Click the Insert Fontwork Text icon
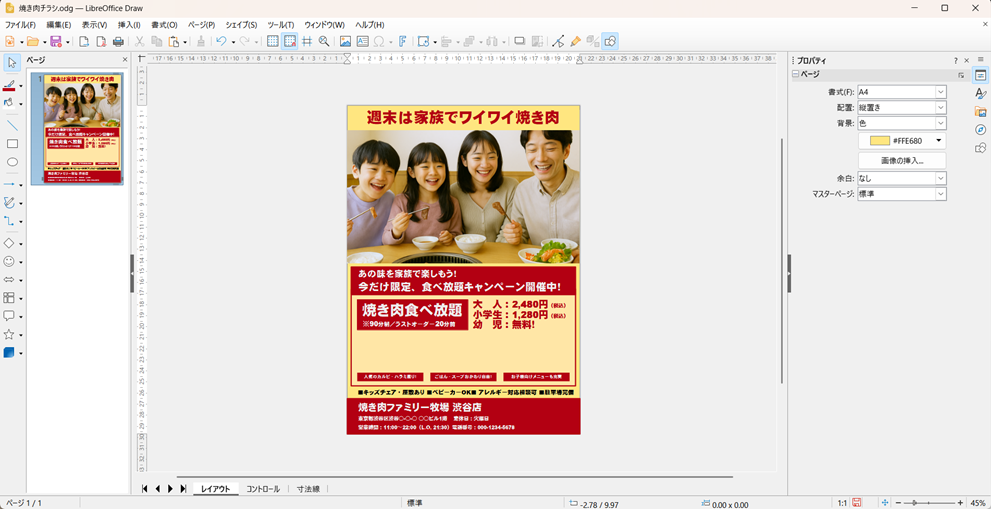 [x=402, y=42]
